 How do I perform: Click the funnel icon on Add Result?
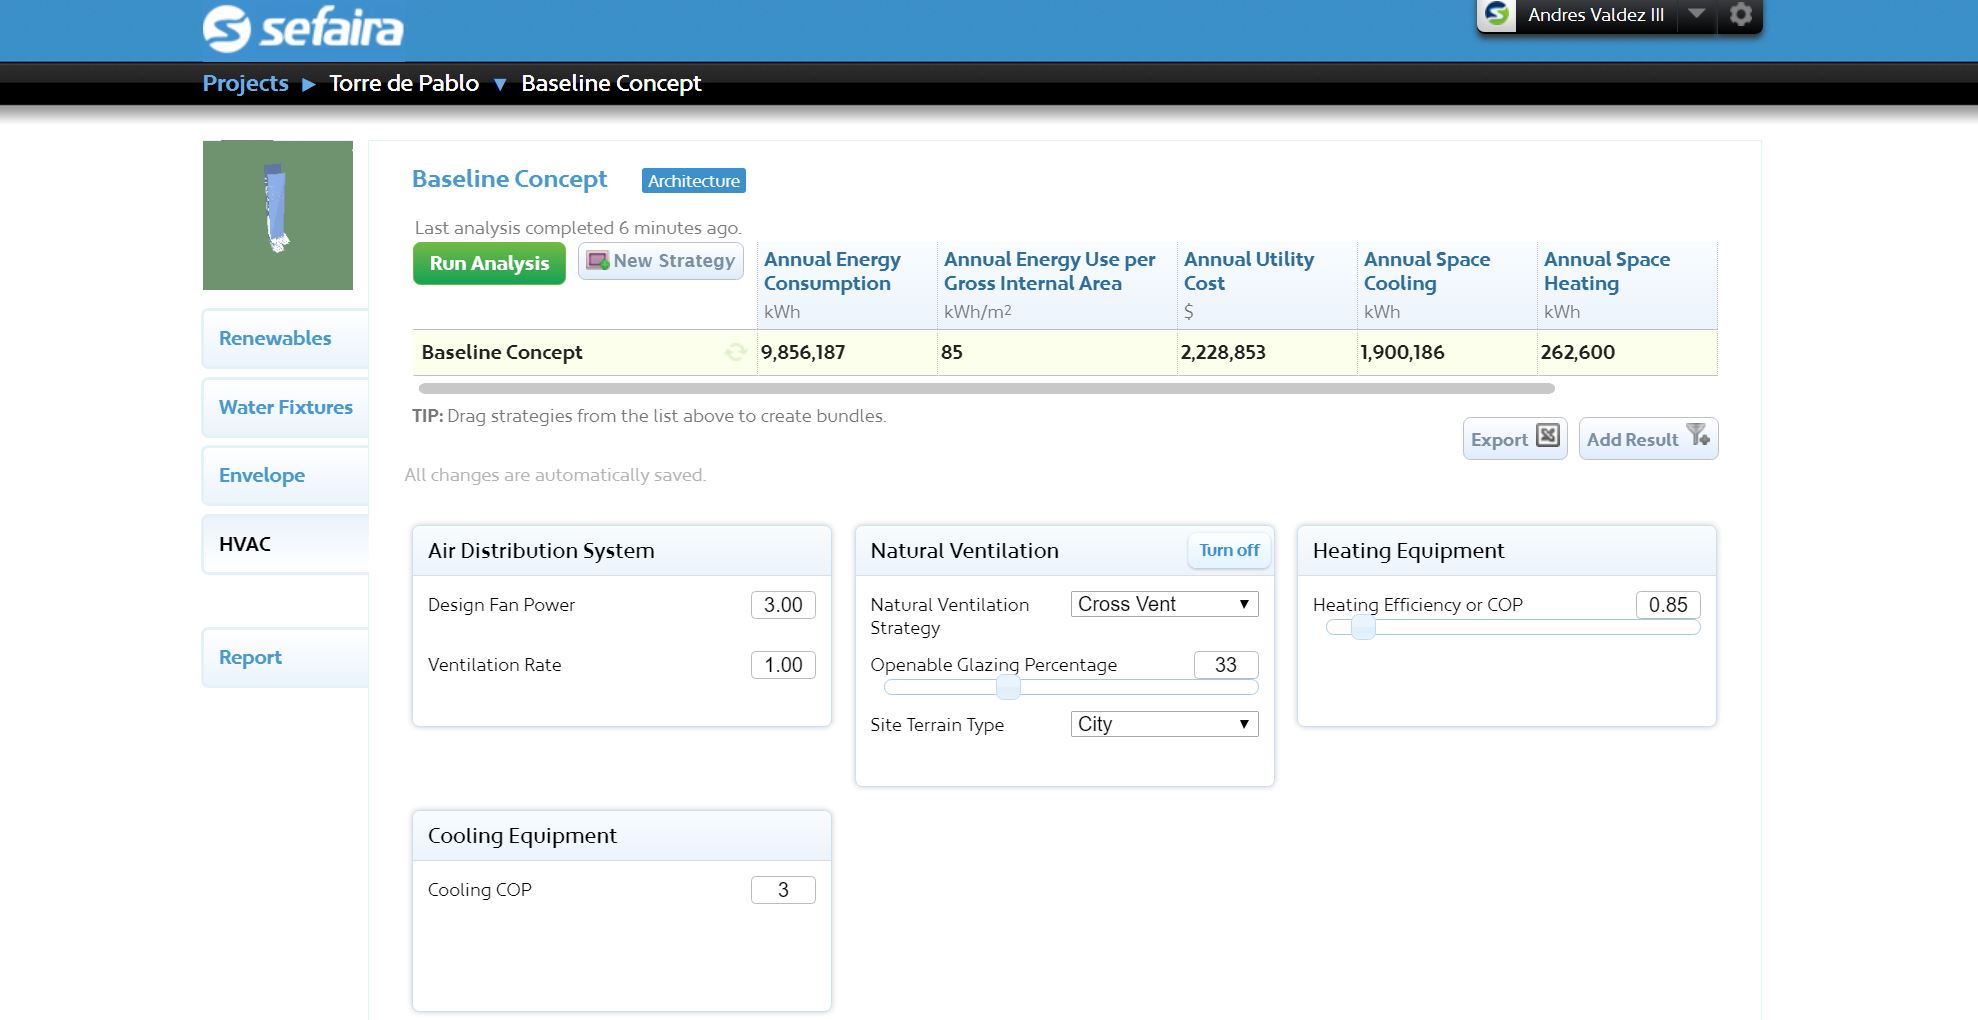click(x=1698, y=436)
